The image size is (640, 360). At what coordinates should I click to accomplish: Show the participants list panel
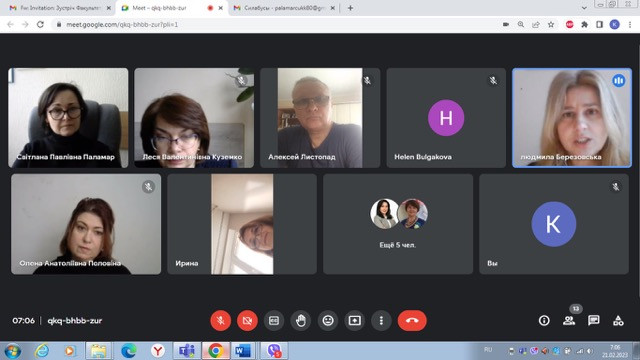pyautogui.click(x=569, y=321)
